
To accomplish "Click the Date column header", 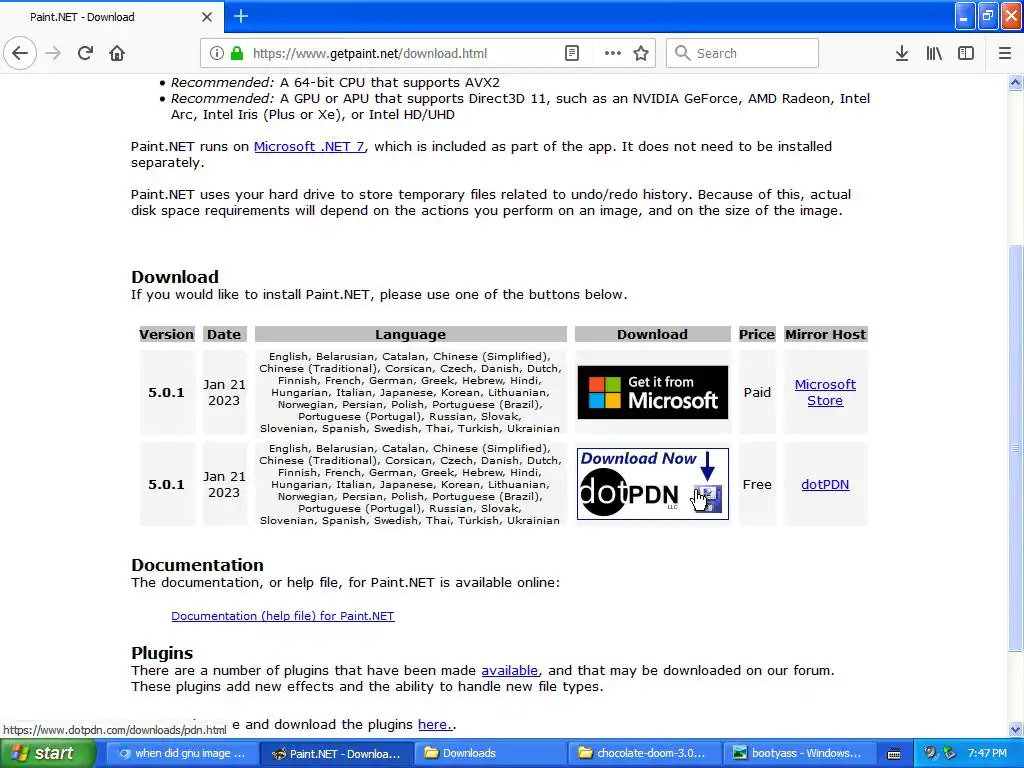I will click(224, 334).
